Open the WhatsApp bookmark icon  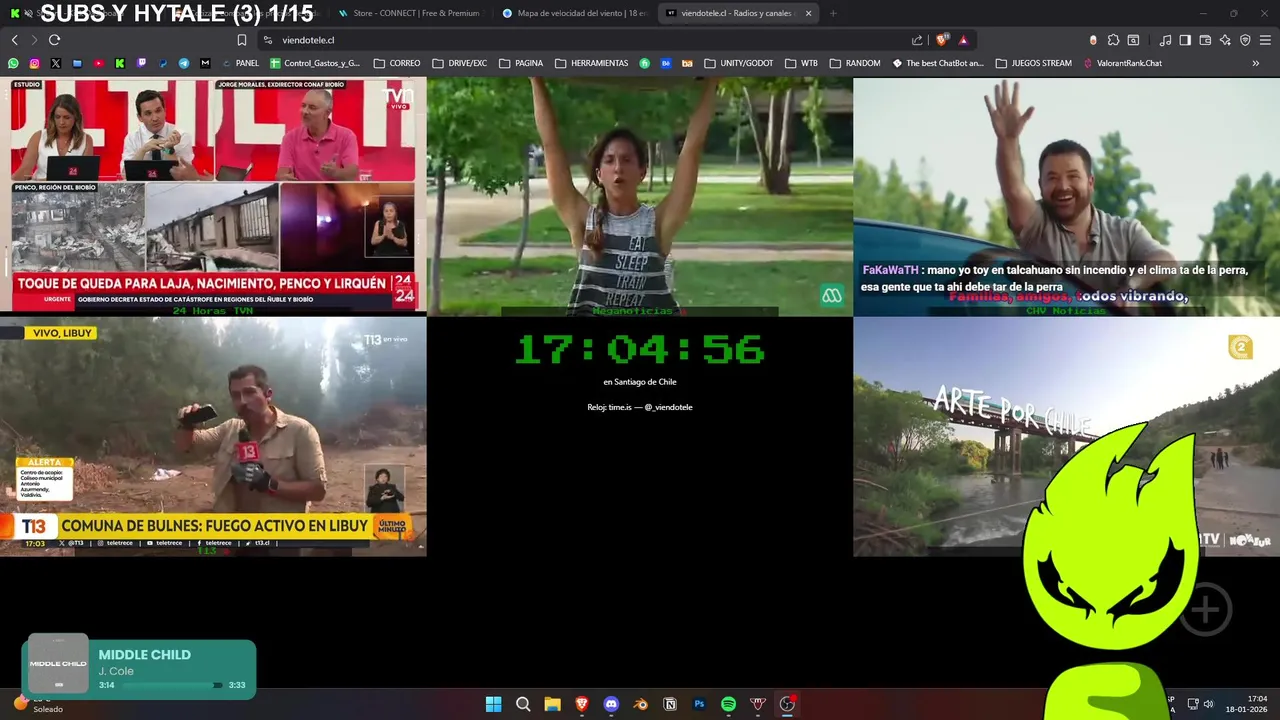(x=13, y=63)
